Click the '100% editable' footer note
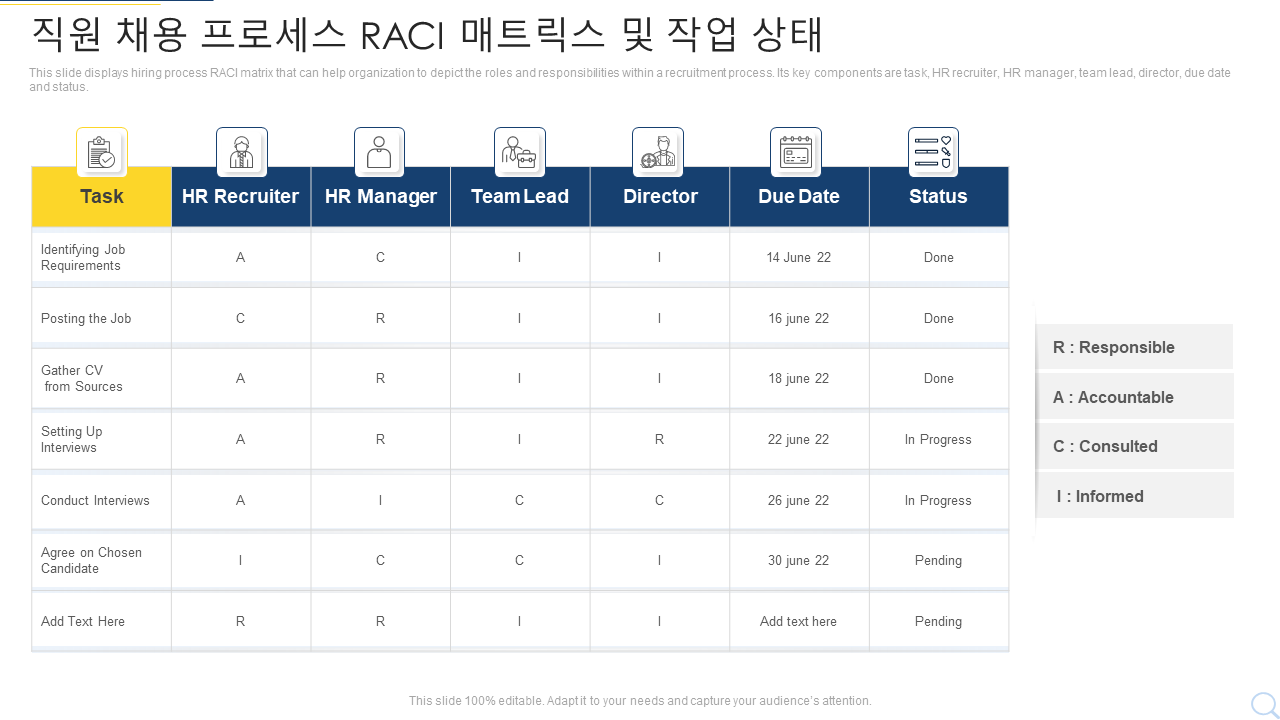 coord(640,701)
